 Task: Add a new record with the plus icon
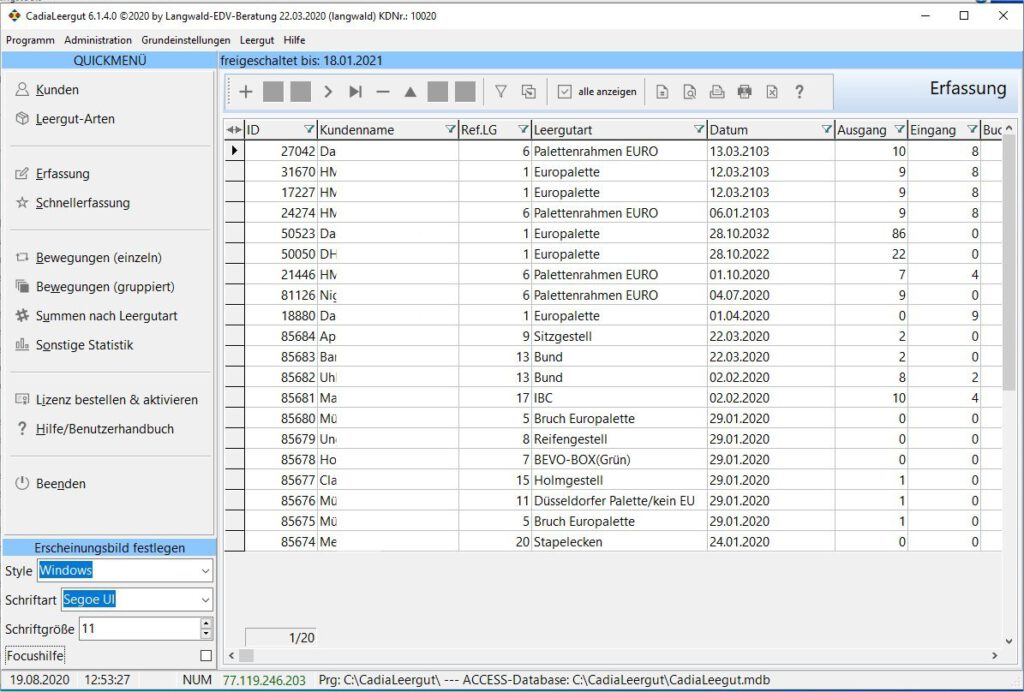[x=246, y=92]
